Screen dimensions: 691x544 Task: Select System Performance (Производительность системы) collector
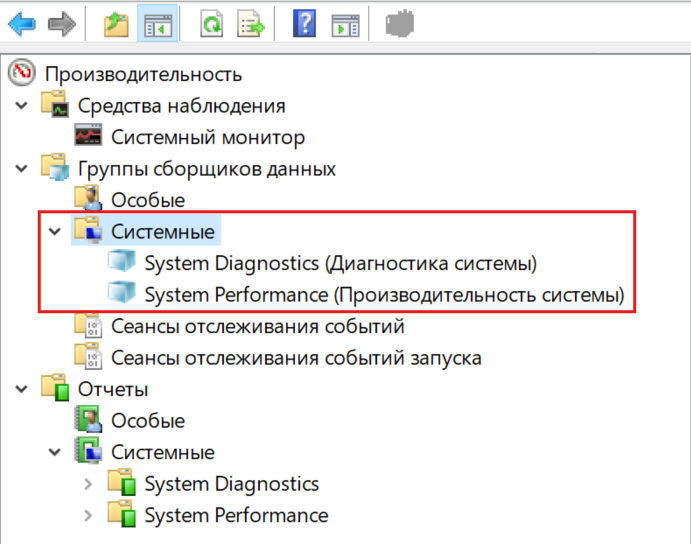coord(383,295)
